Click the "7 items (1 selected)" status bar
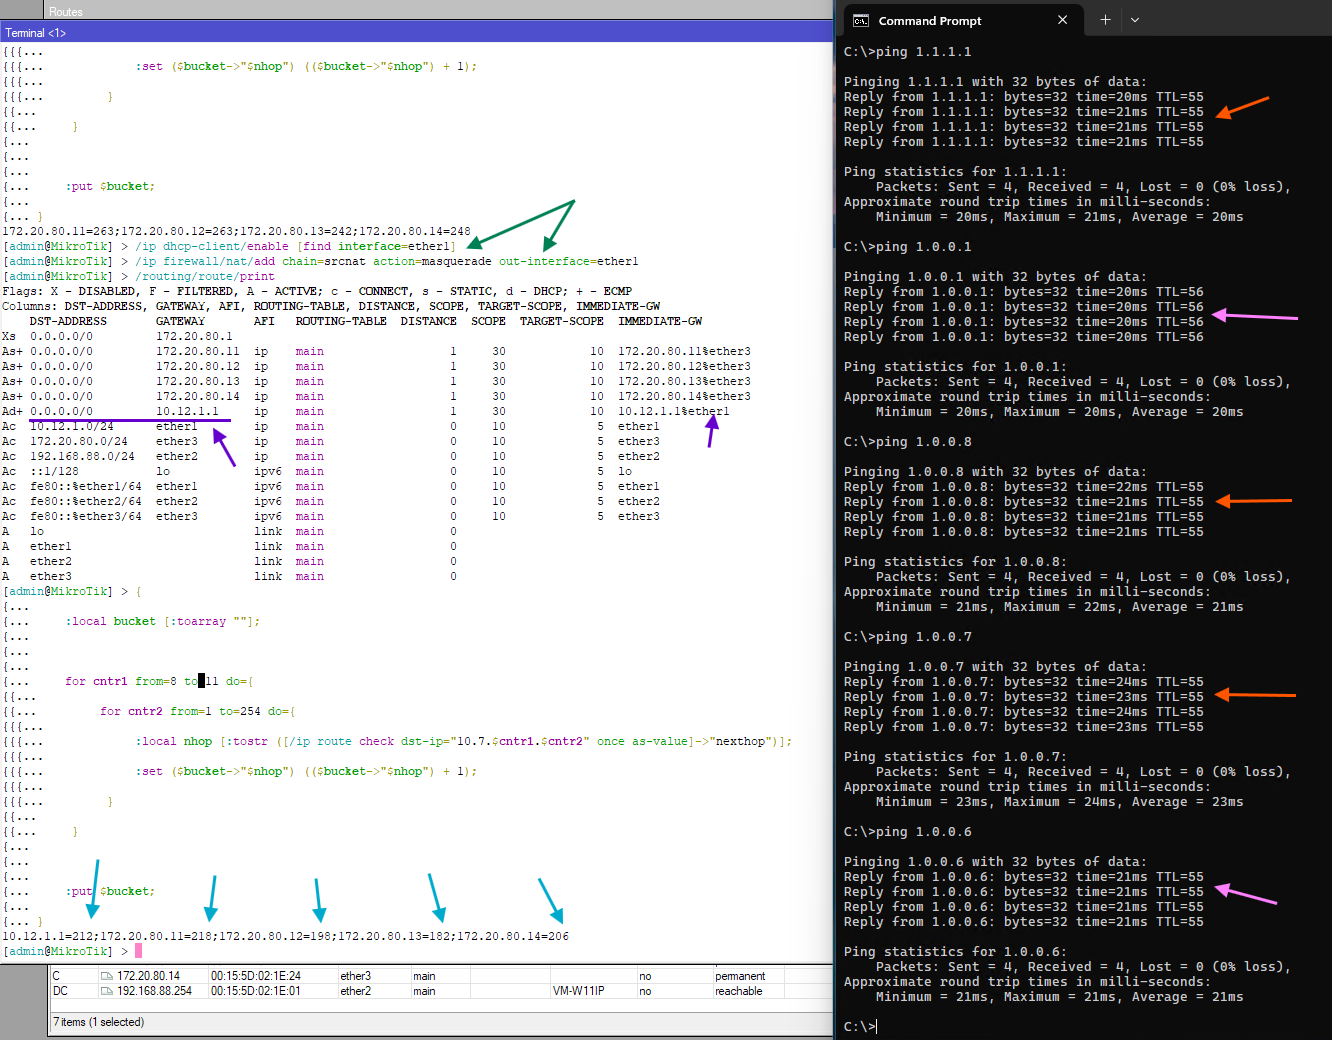The width and height of the screenshot is (1332, 1040). click(x=99, y=1022)
